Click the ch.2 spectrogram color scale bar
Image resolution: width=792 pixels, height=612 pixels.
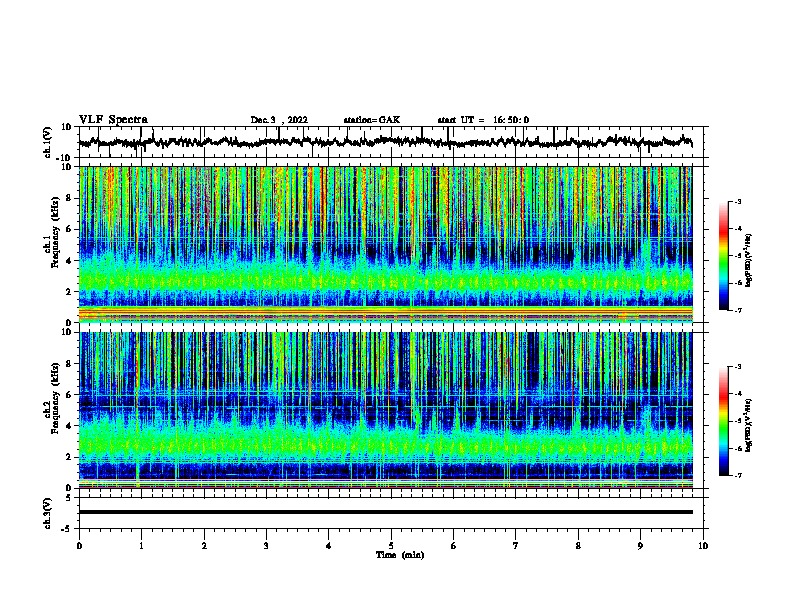724,421
